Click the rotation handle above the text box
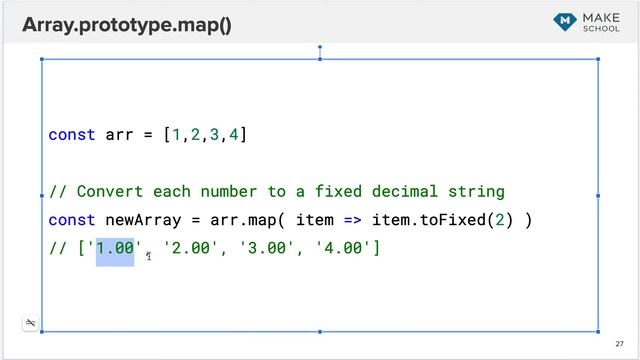 pos(320,47)
